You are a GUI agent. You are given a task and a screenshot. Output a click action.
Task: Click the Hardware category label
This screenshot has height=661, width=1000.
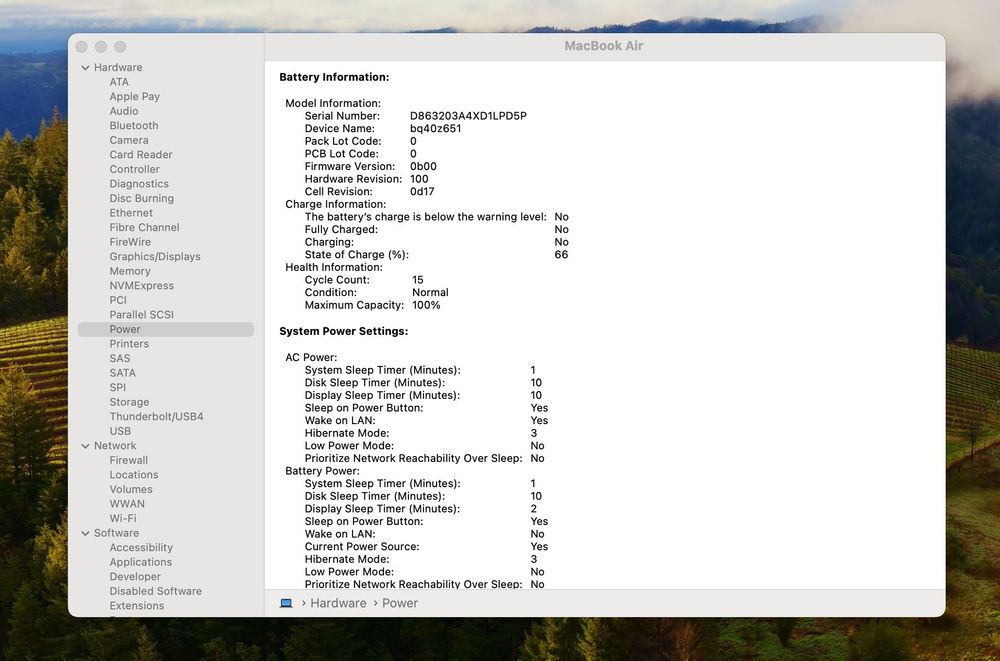coord(118,68)
